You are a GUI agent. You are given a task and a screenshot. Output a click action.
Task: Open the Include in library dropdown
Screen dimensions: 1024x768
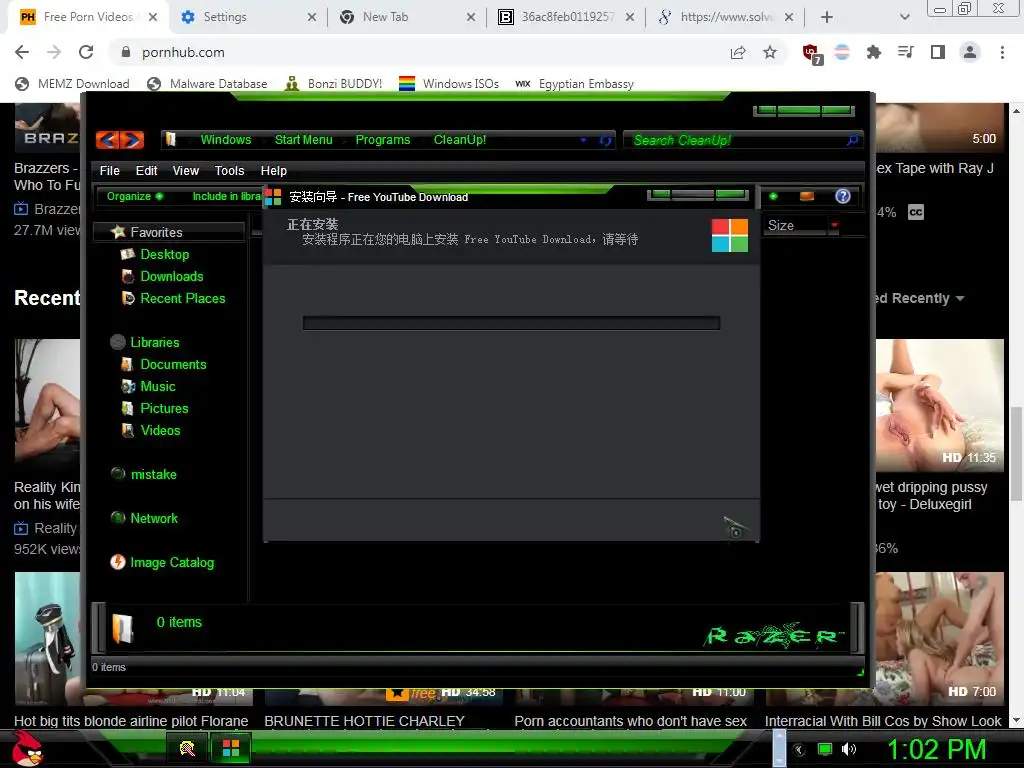coord(227,196)
